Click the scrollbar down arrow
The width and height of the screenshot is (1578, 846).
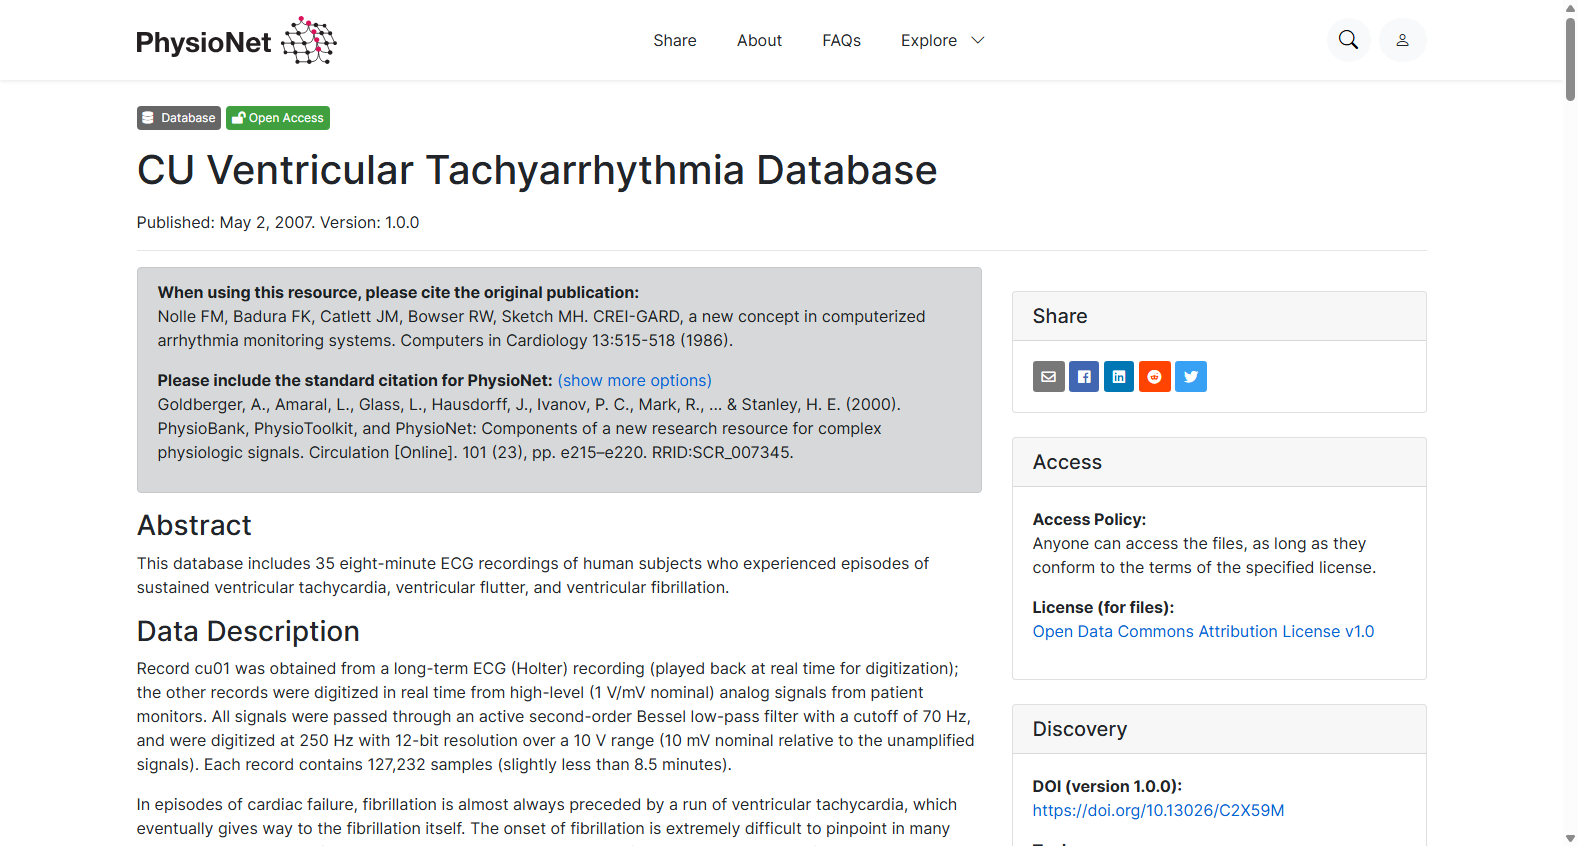click(1570, 838)
